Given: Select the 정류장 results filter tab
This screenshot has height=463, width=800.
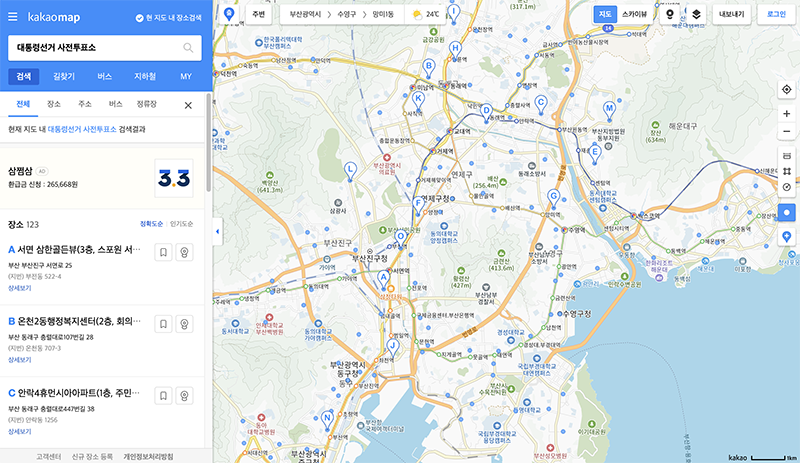Looking at the screenshot, I should click(146, 104).
